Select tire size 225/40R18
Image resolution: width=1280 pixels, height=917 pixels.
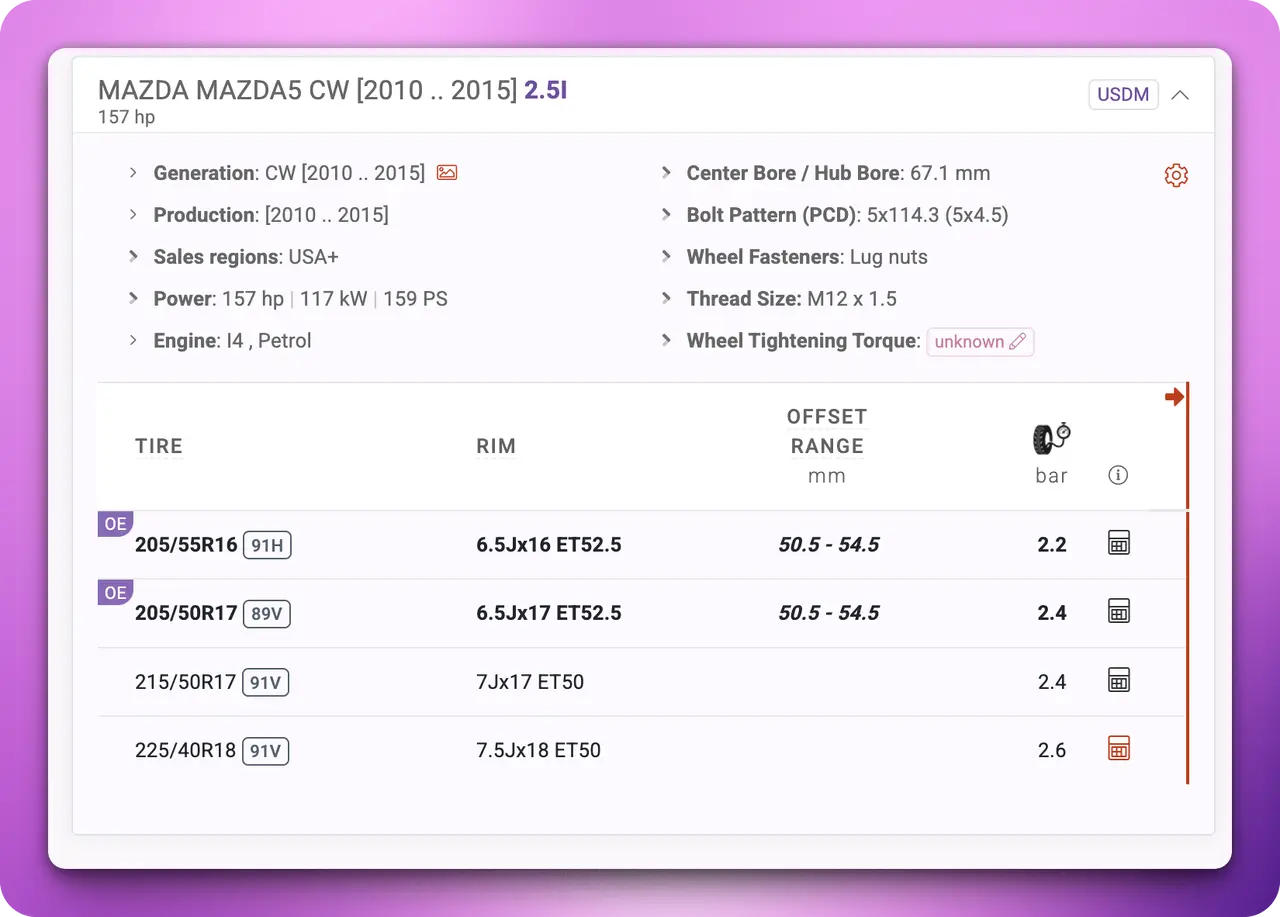185,750
